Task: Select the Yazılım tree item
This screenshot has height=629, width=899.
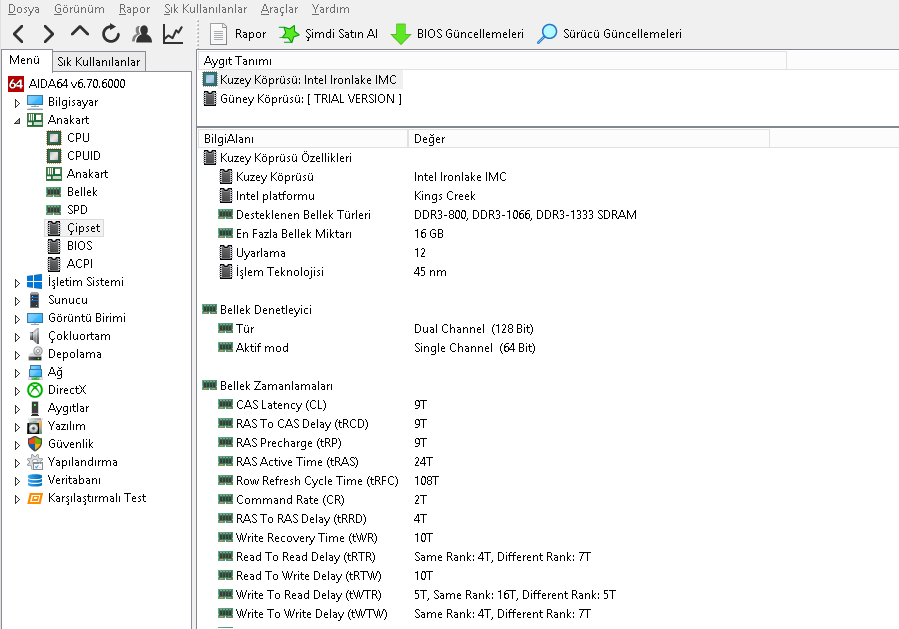Action: point(67,426)
